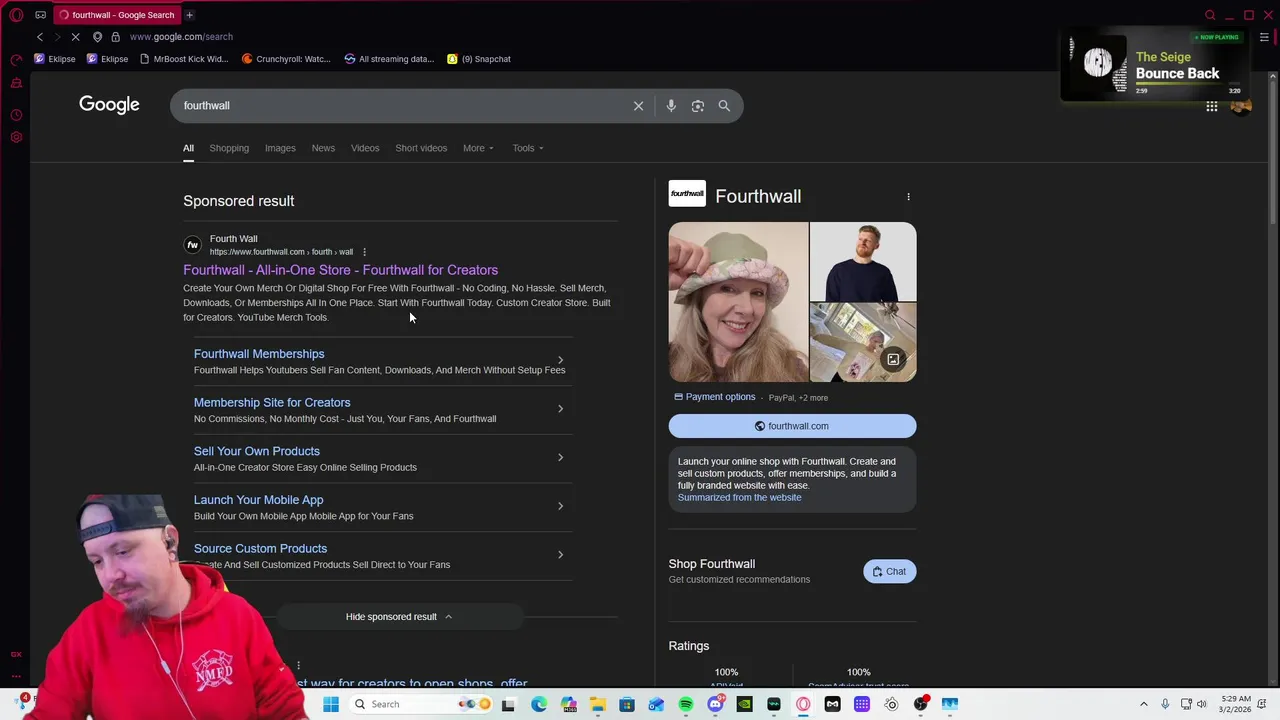Open Membership Site for Creators arrow
Viewport: 1280px width, 720px height.
tap(560, 409)
